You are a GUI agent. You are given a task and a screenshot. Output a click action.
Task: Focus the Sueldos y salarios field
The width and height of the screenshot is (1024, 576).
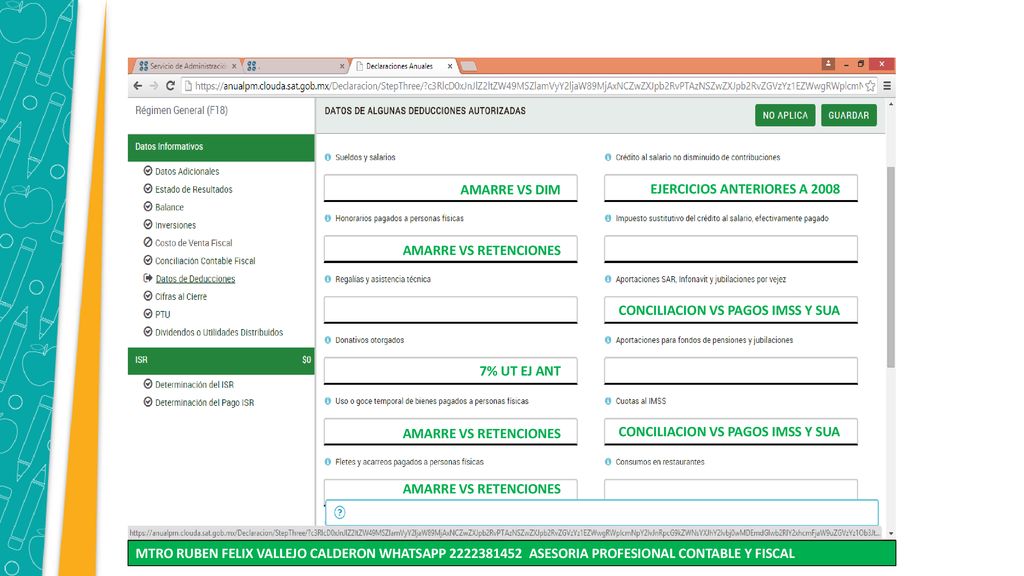tap(451, 188)
